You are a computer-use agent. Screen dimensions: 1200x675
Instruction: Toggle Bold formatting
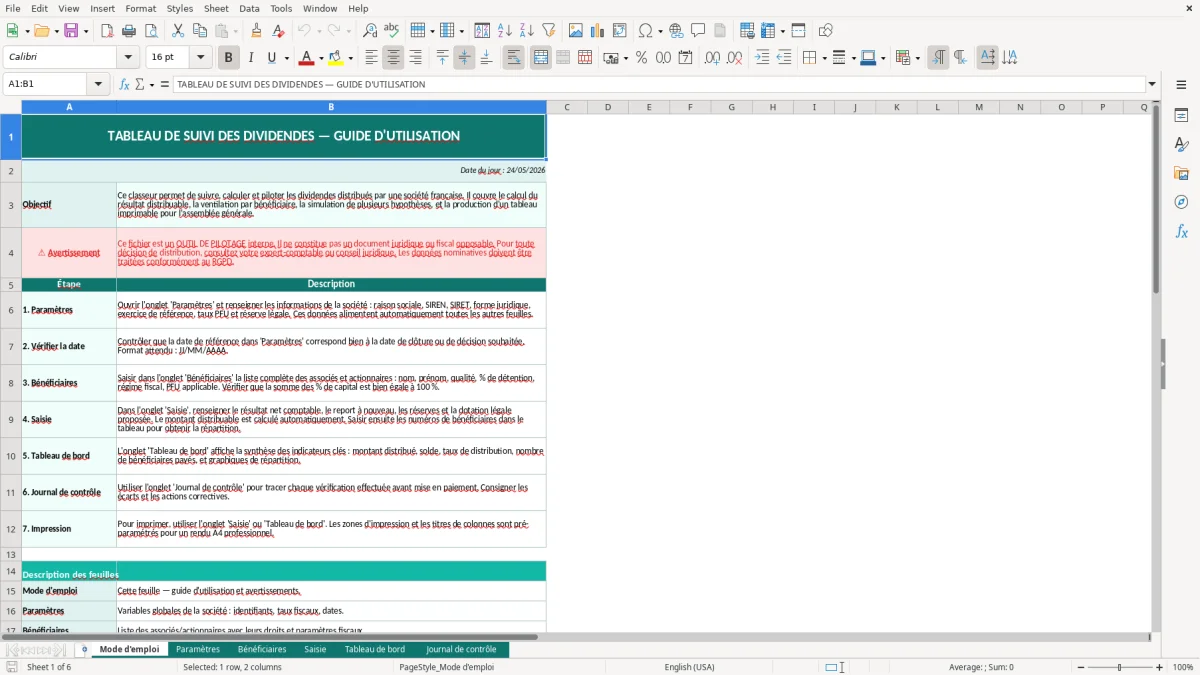pos(229,58)
